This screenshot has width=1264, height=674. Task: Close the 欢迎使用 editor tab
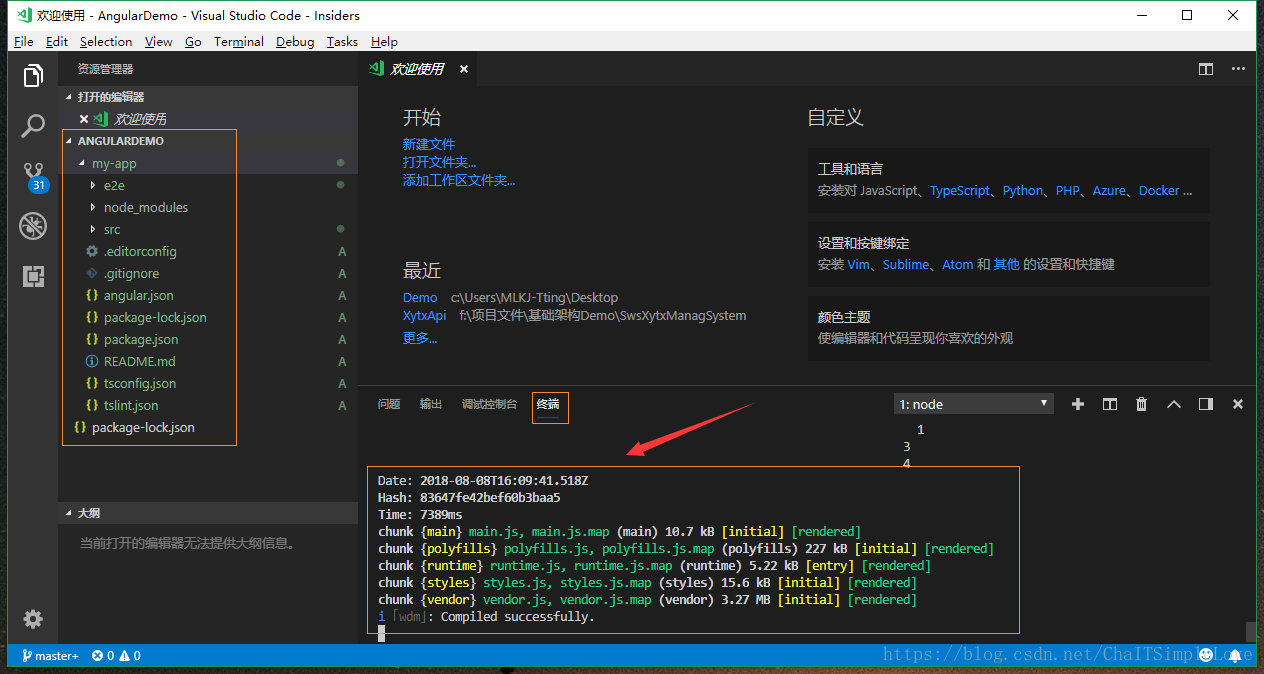tap(464, 69)
